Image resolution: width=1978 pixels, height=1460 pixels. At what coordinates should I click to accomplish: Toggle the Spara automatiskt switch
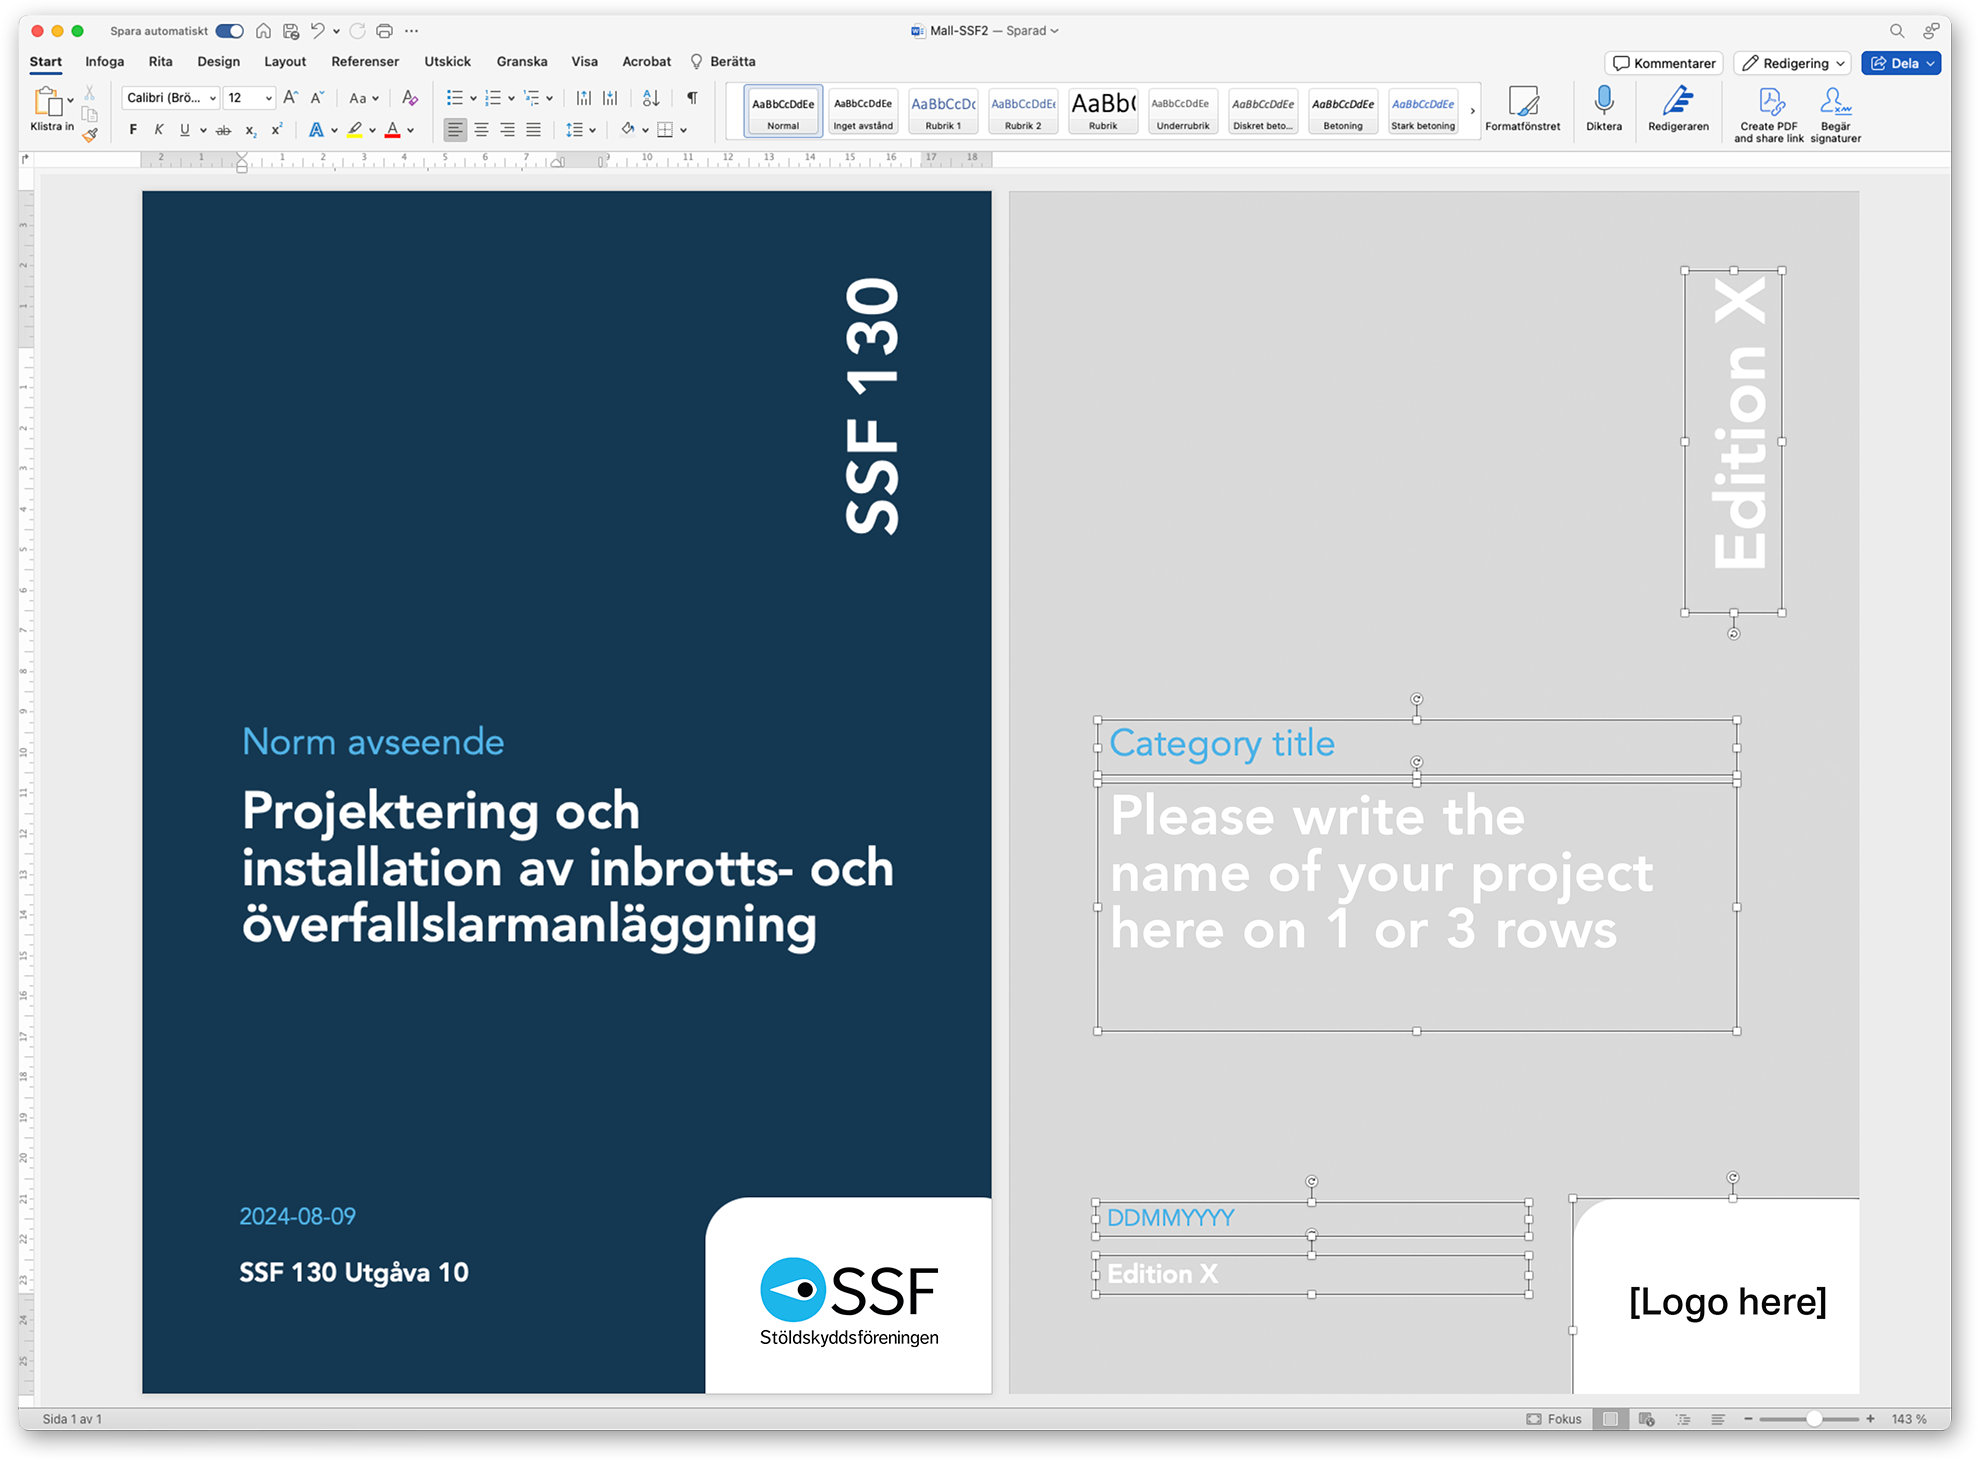[x=230, y=31]
